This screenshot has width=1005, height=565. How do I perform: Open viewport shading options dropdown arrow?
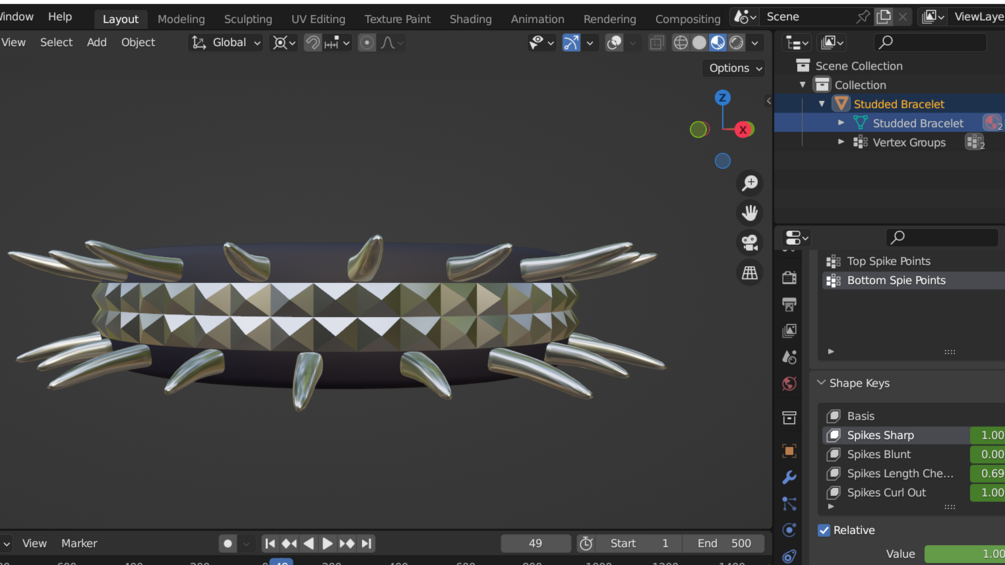click(755, 42)
